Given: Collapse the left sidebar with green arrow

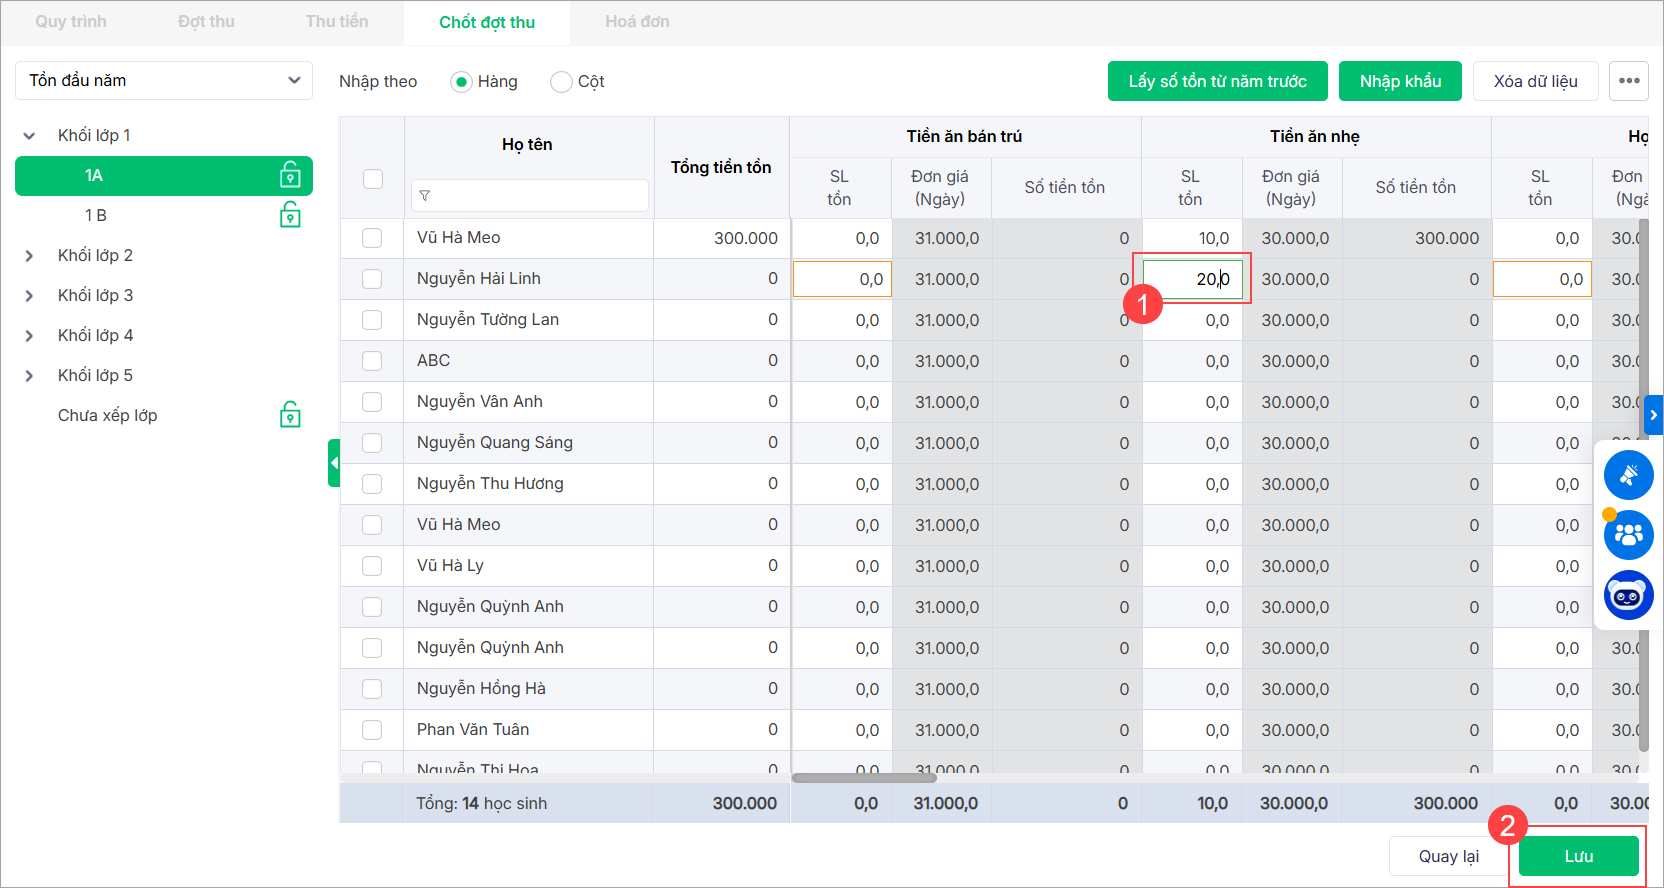Looking at the screenshot, I should (334, 463).
